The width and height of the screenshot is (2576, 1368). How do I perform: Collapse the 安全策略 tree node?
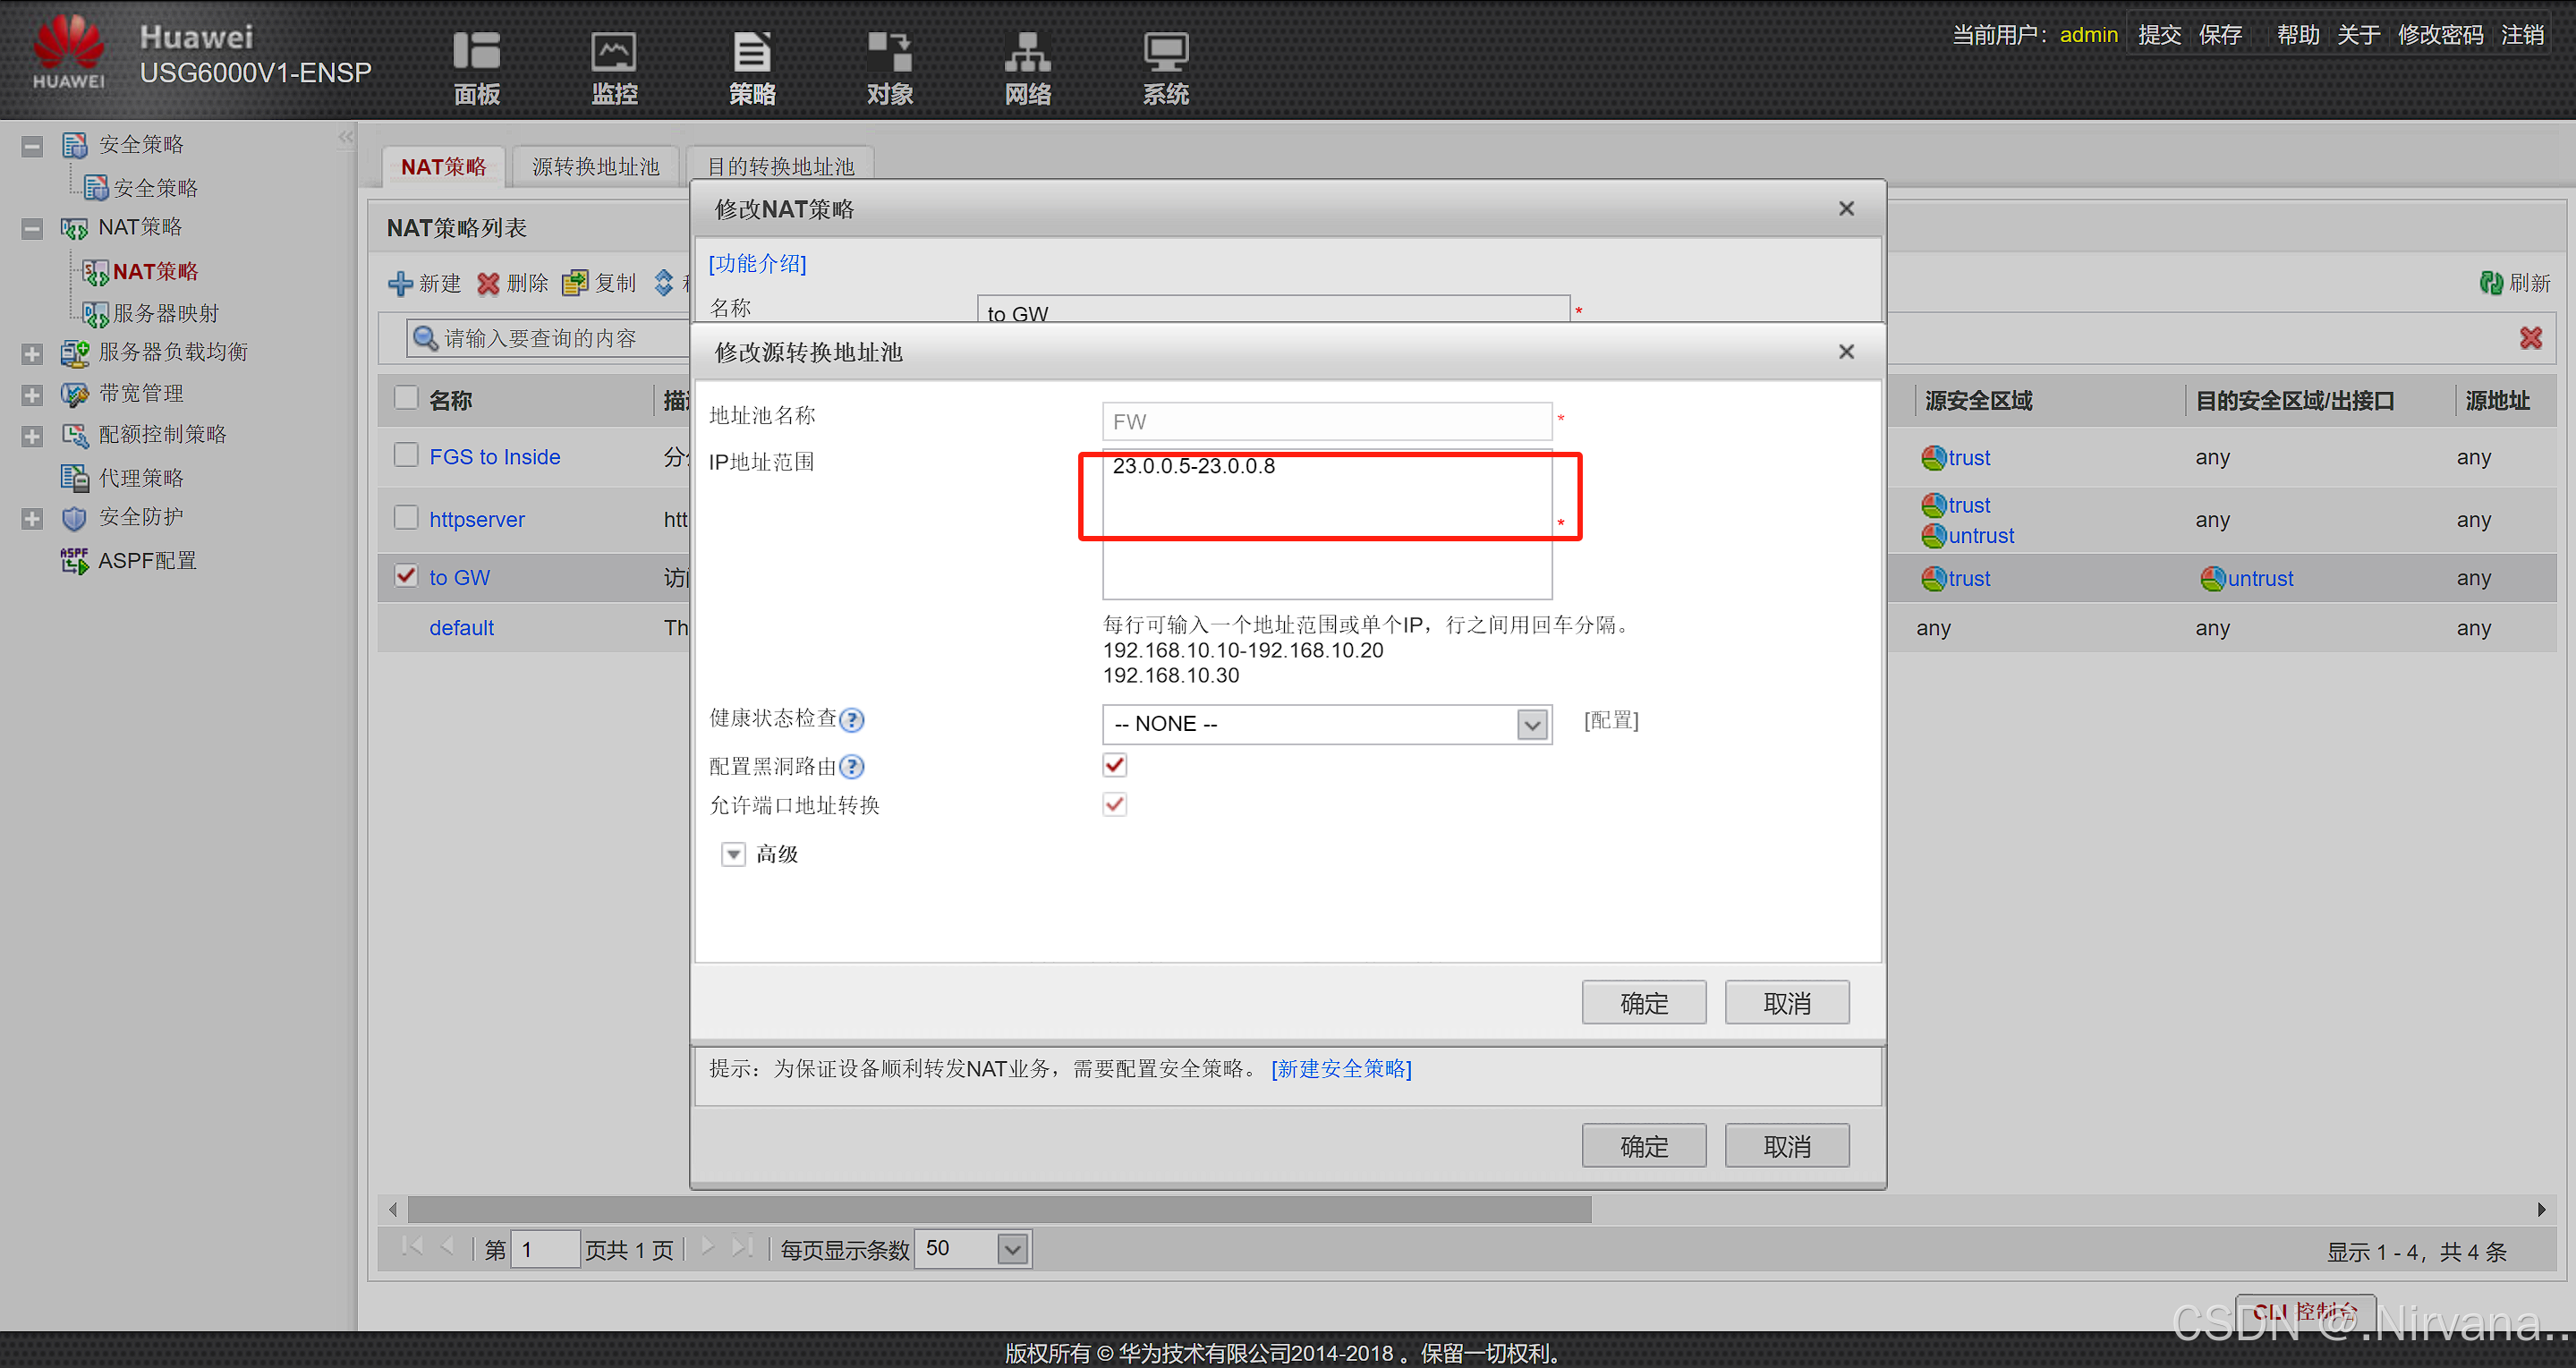(x=32, y=146)
